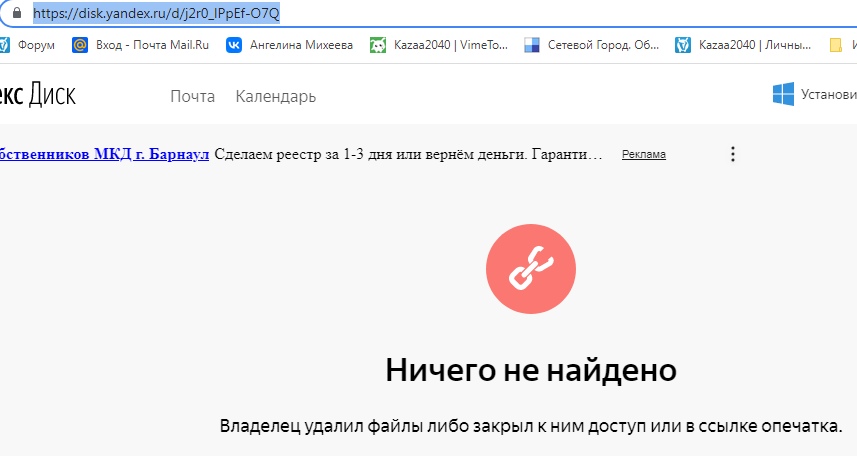Open Ангелина Михеева VK bookmark
The width and height of the screenshot is (857, 456).
[x=290, y=45]
